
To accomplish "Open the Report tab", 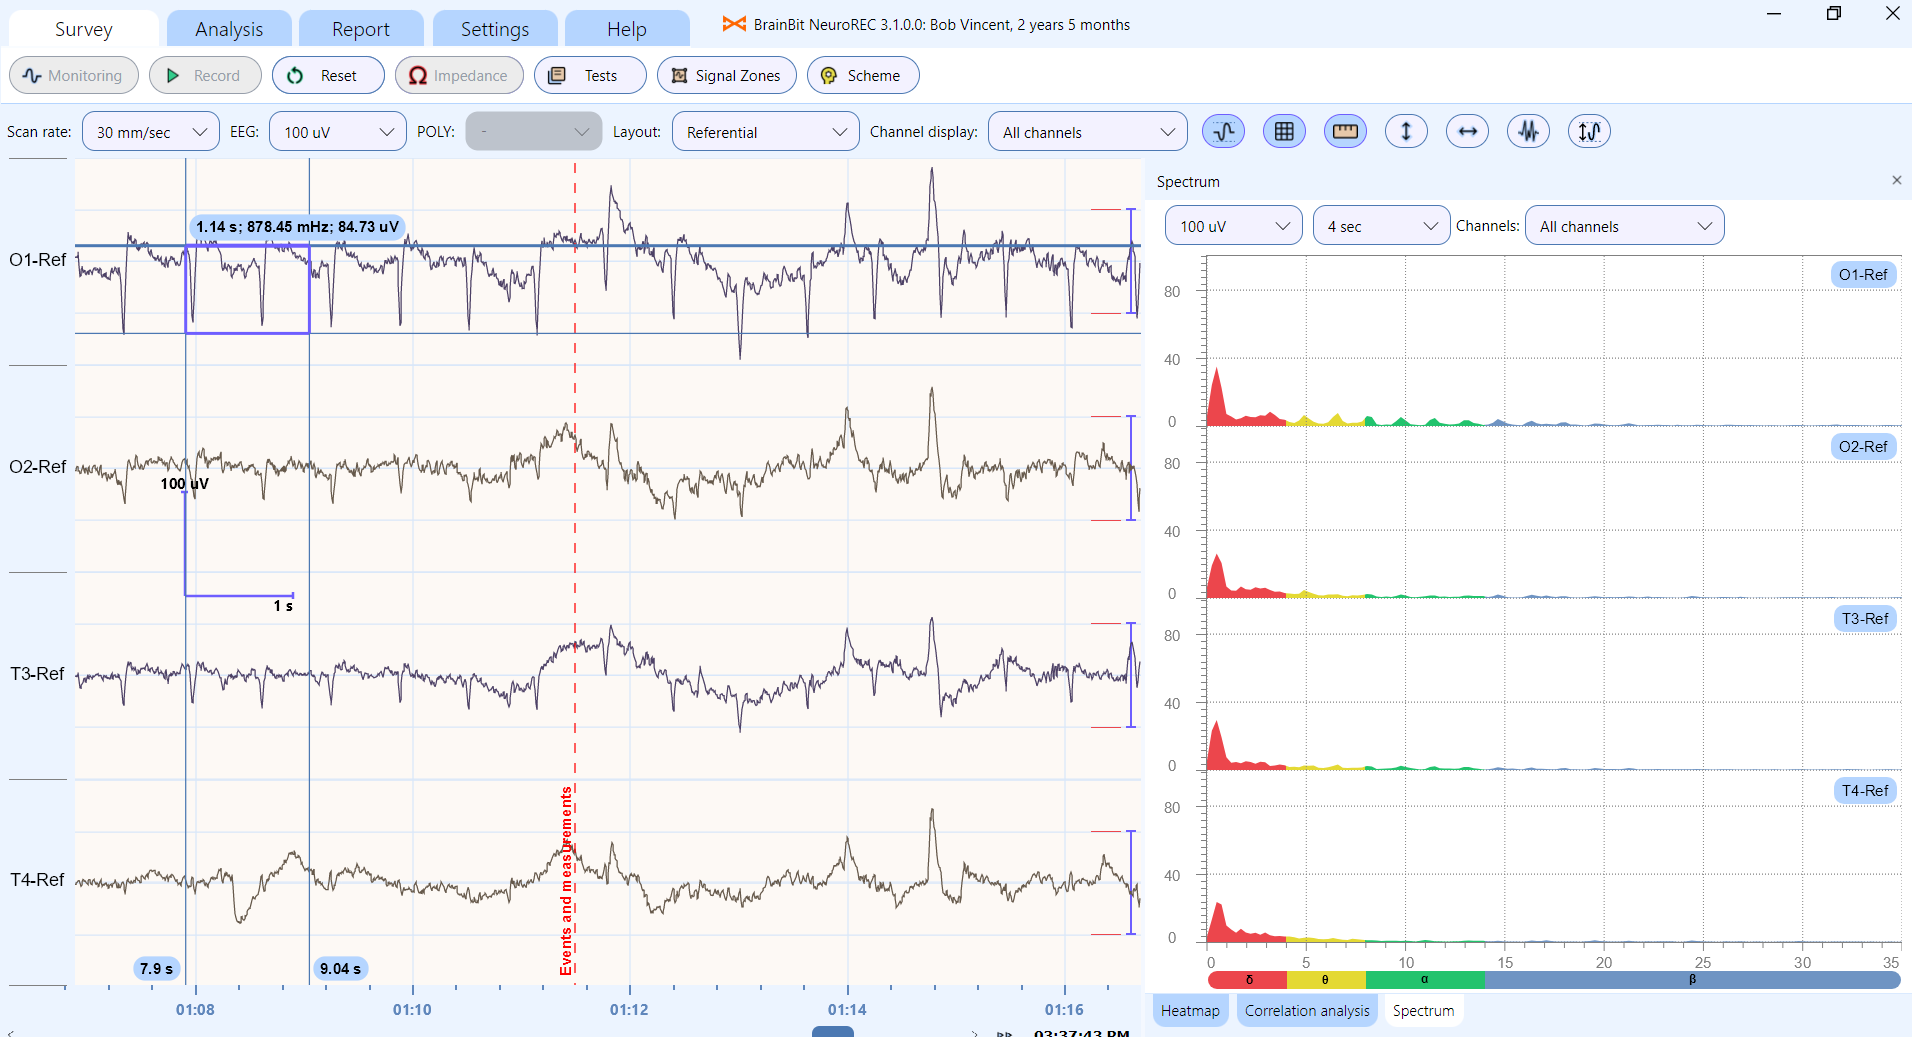I will click(360, 29).
